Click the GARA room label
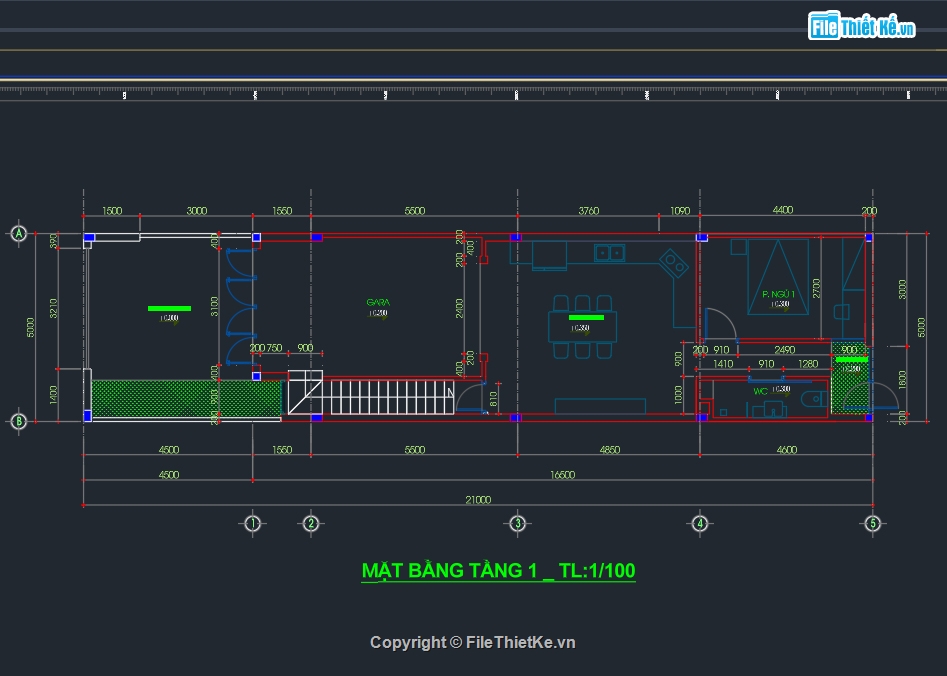947x676 pixels. 378,302
